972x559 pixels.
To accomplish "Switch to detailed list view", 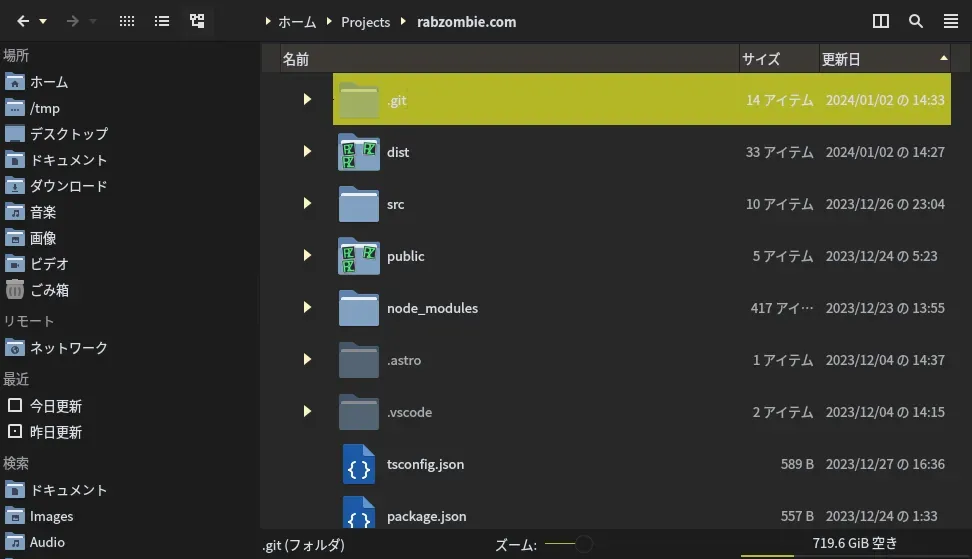I will [x=162, y=21].
